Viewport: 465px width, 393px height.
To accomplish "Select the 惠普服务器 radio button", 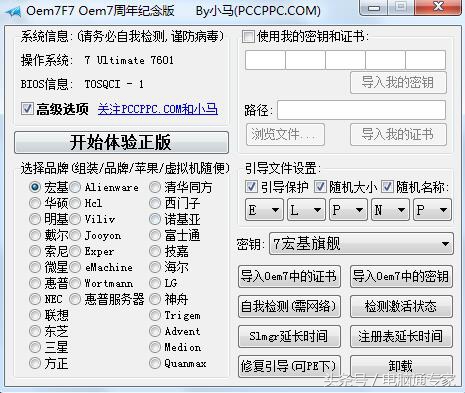I will [x=75, y=299].
